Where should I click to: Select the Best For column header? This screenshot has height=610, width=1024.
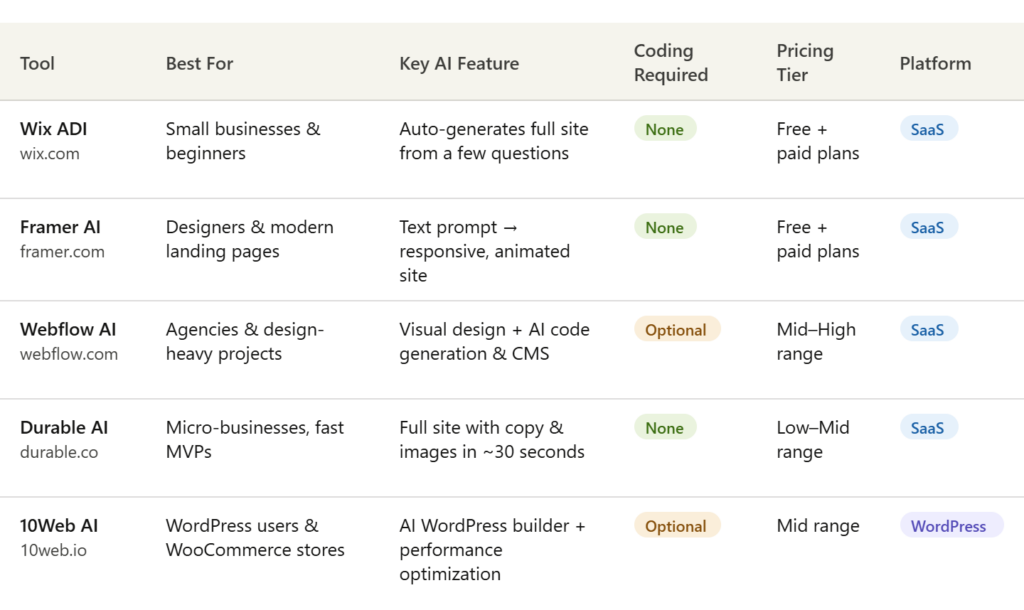[199, 63]
